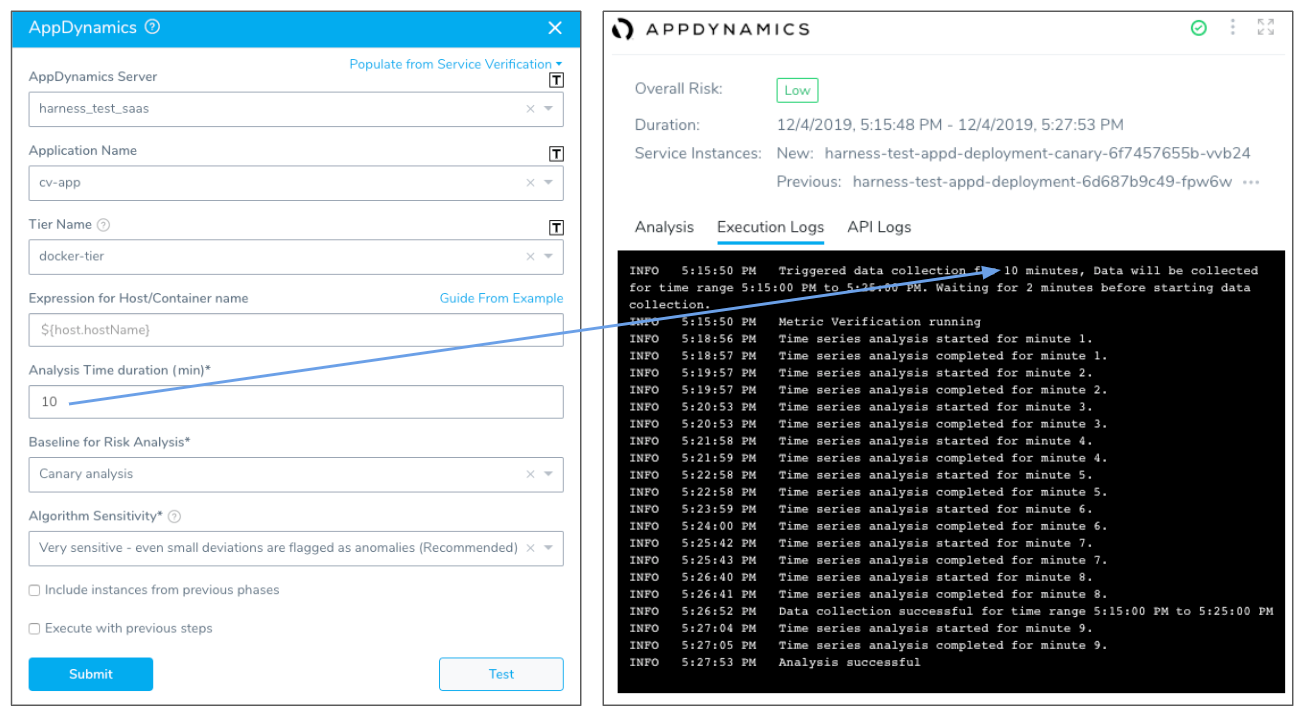
Task: Clear harness_test_saas server selection
Action: coord(530,109)
